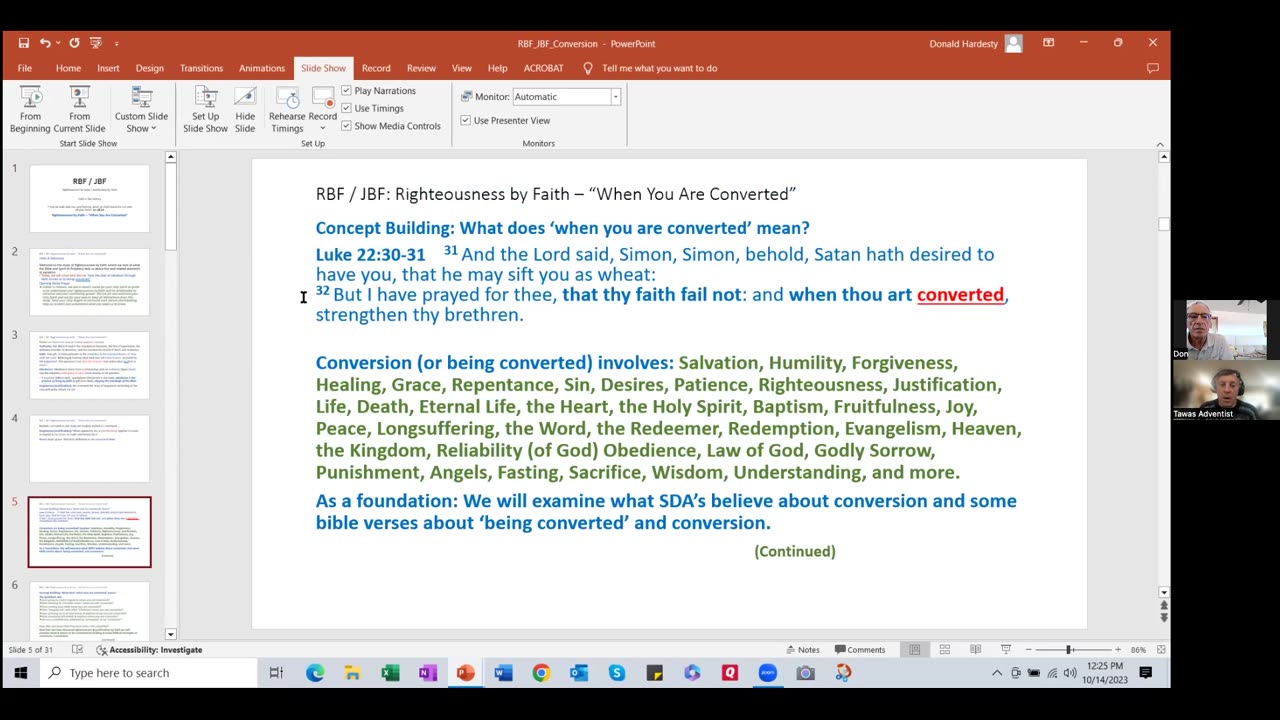Open Task View from taskbar
Viewport: 1280px width, 720px height.
[x=277, y=673]
